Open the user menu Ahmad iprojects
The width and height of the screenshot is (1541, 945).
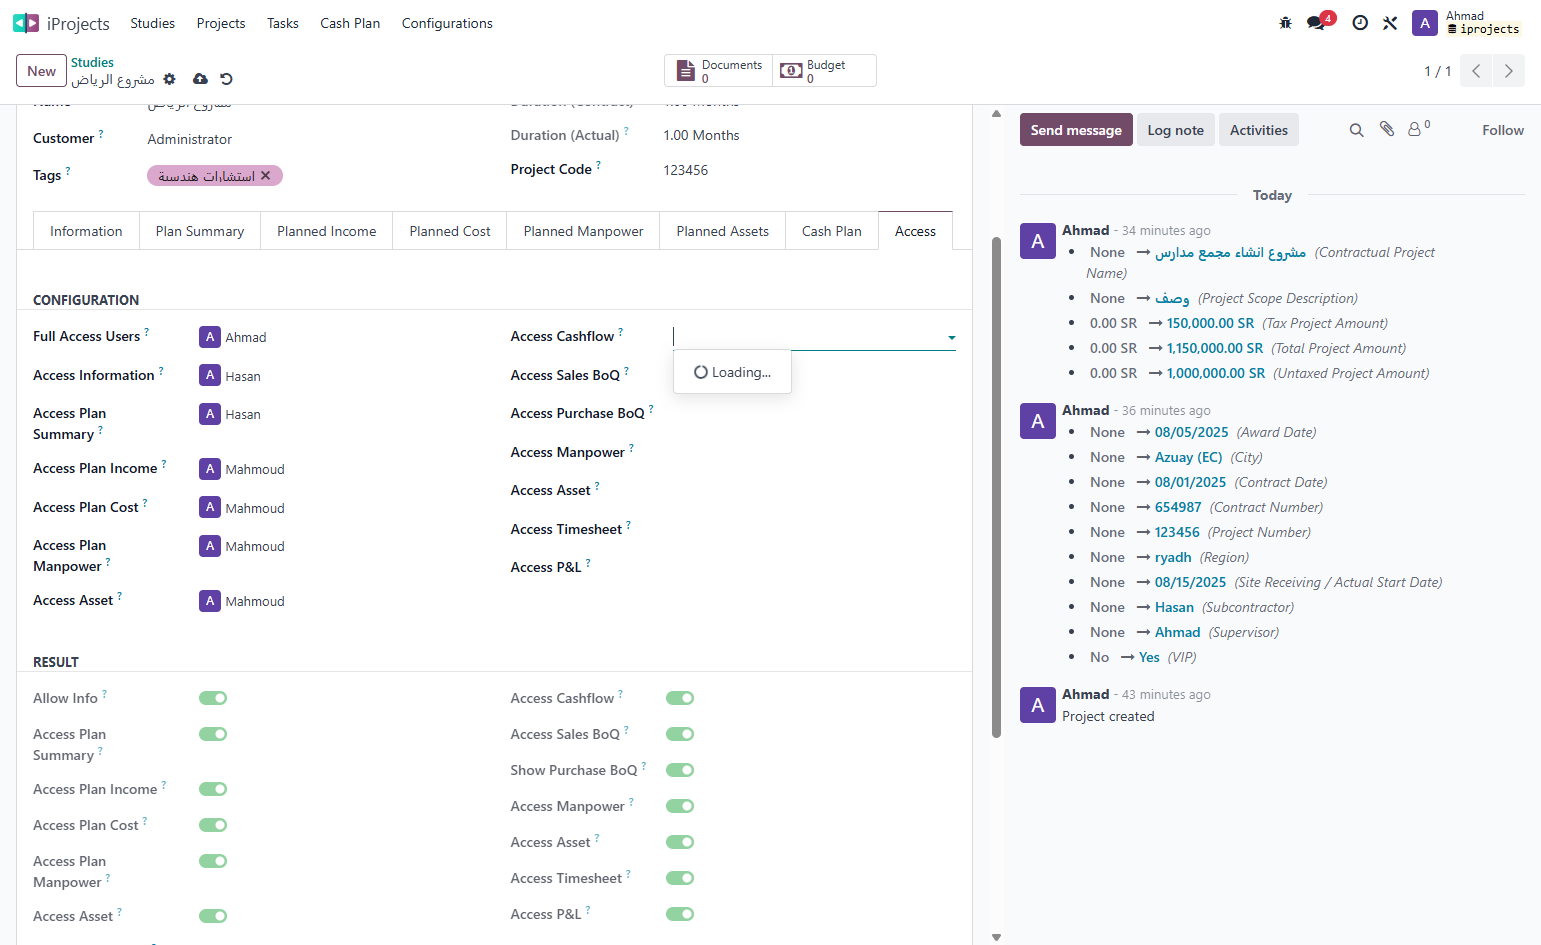tap(1467, 23)
